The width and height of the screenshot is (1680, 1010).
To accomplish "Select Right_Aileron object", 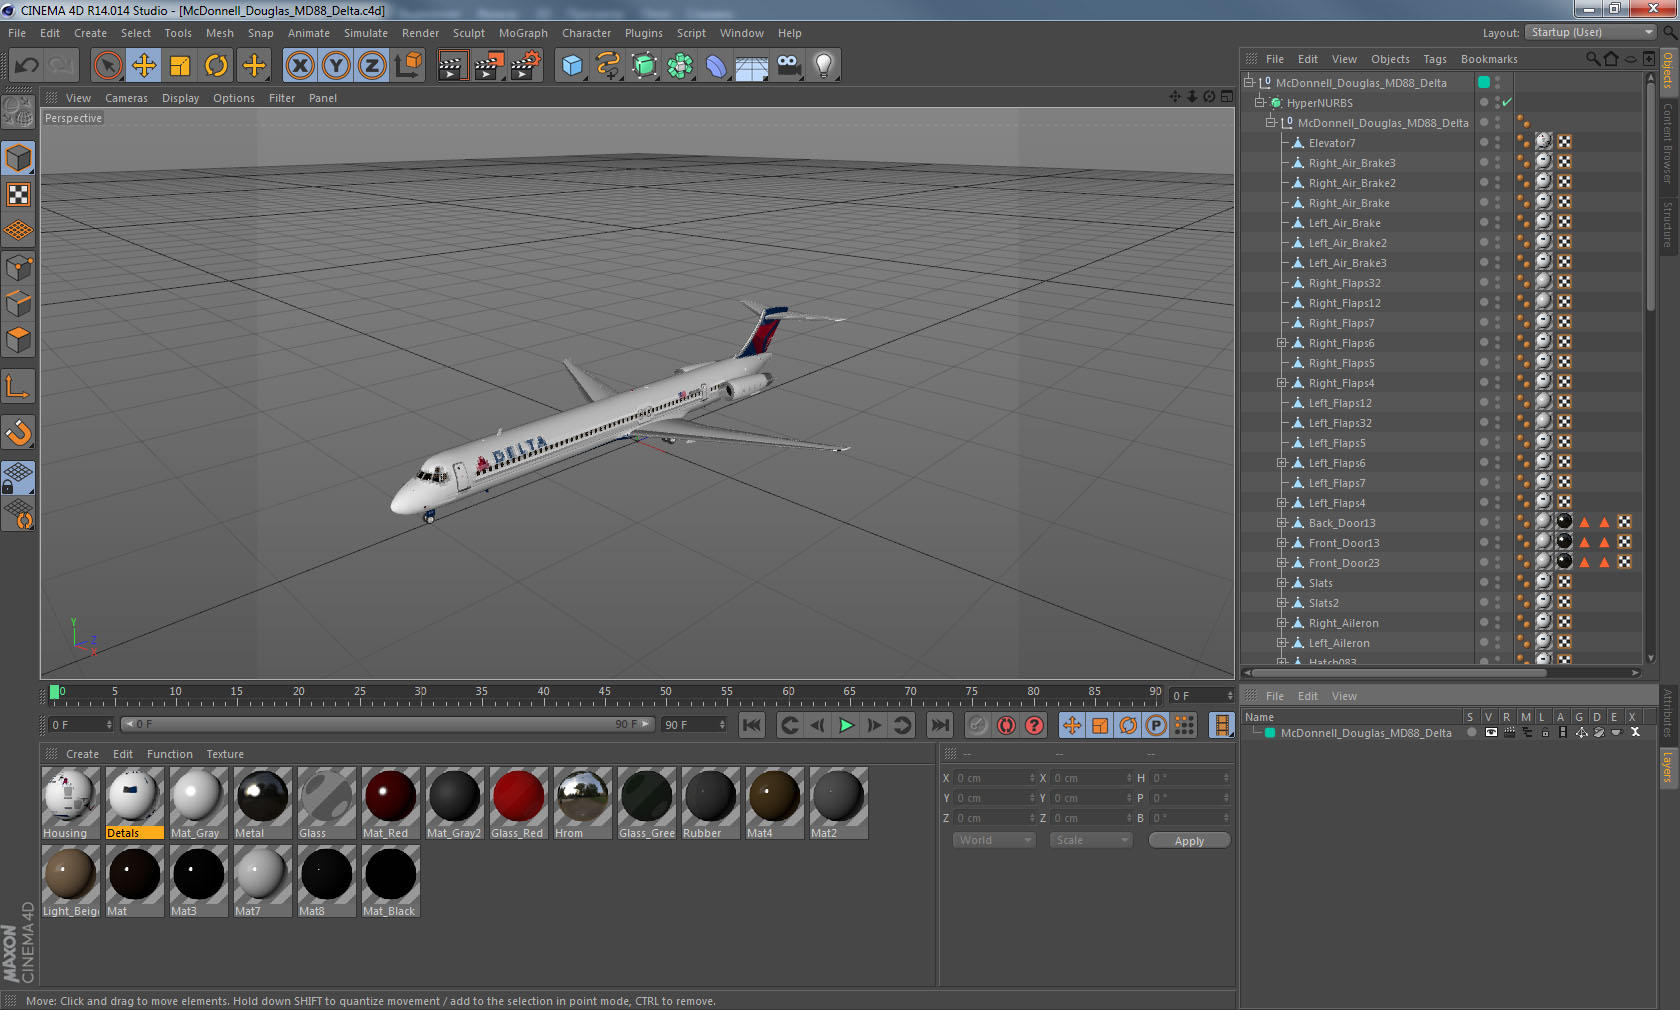I will [1343, 623].
